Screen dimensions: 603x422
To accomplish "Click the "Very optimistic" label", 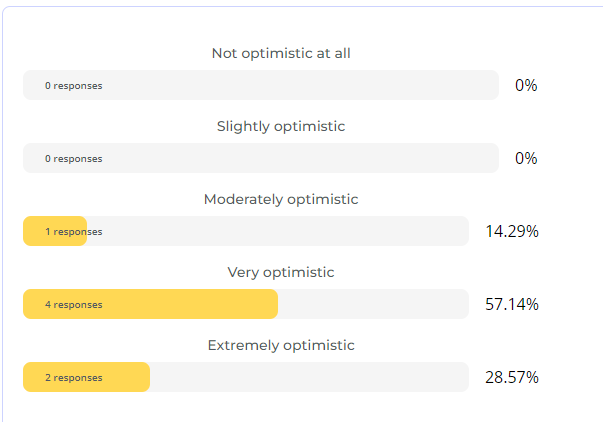I will coord(281,272).
